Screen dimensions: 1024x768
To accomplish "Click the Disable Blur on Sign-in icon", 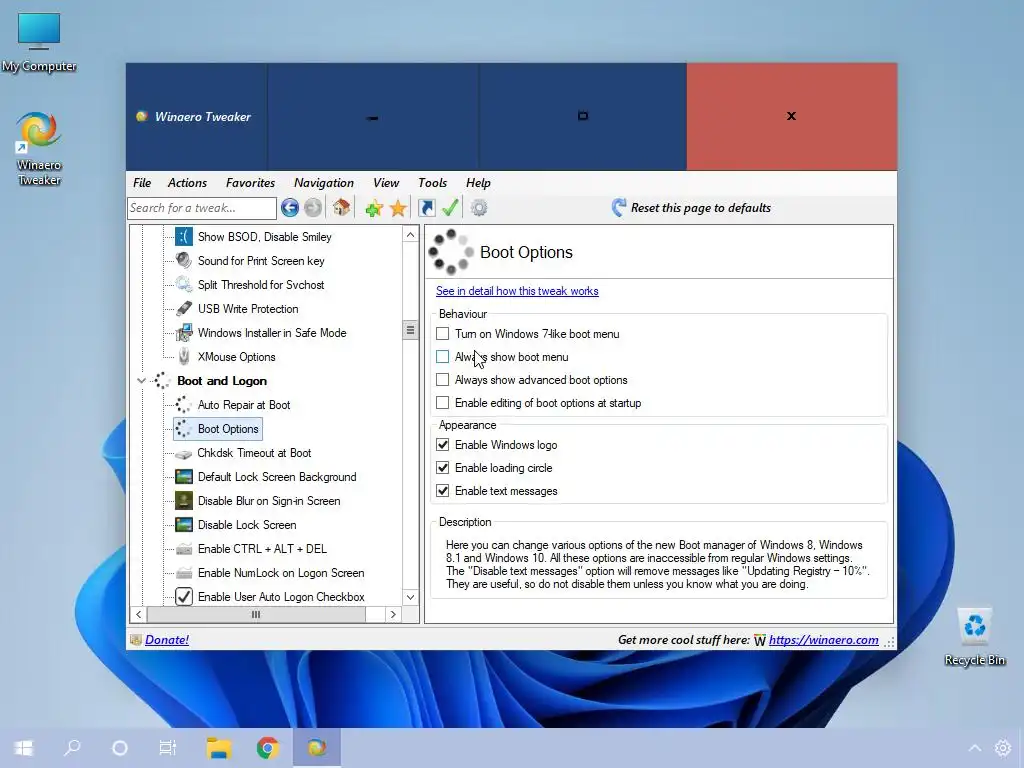I will 184,501.
